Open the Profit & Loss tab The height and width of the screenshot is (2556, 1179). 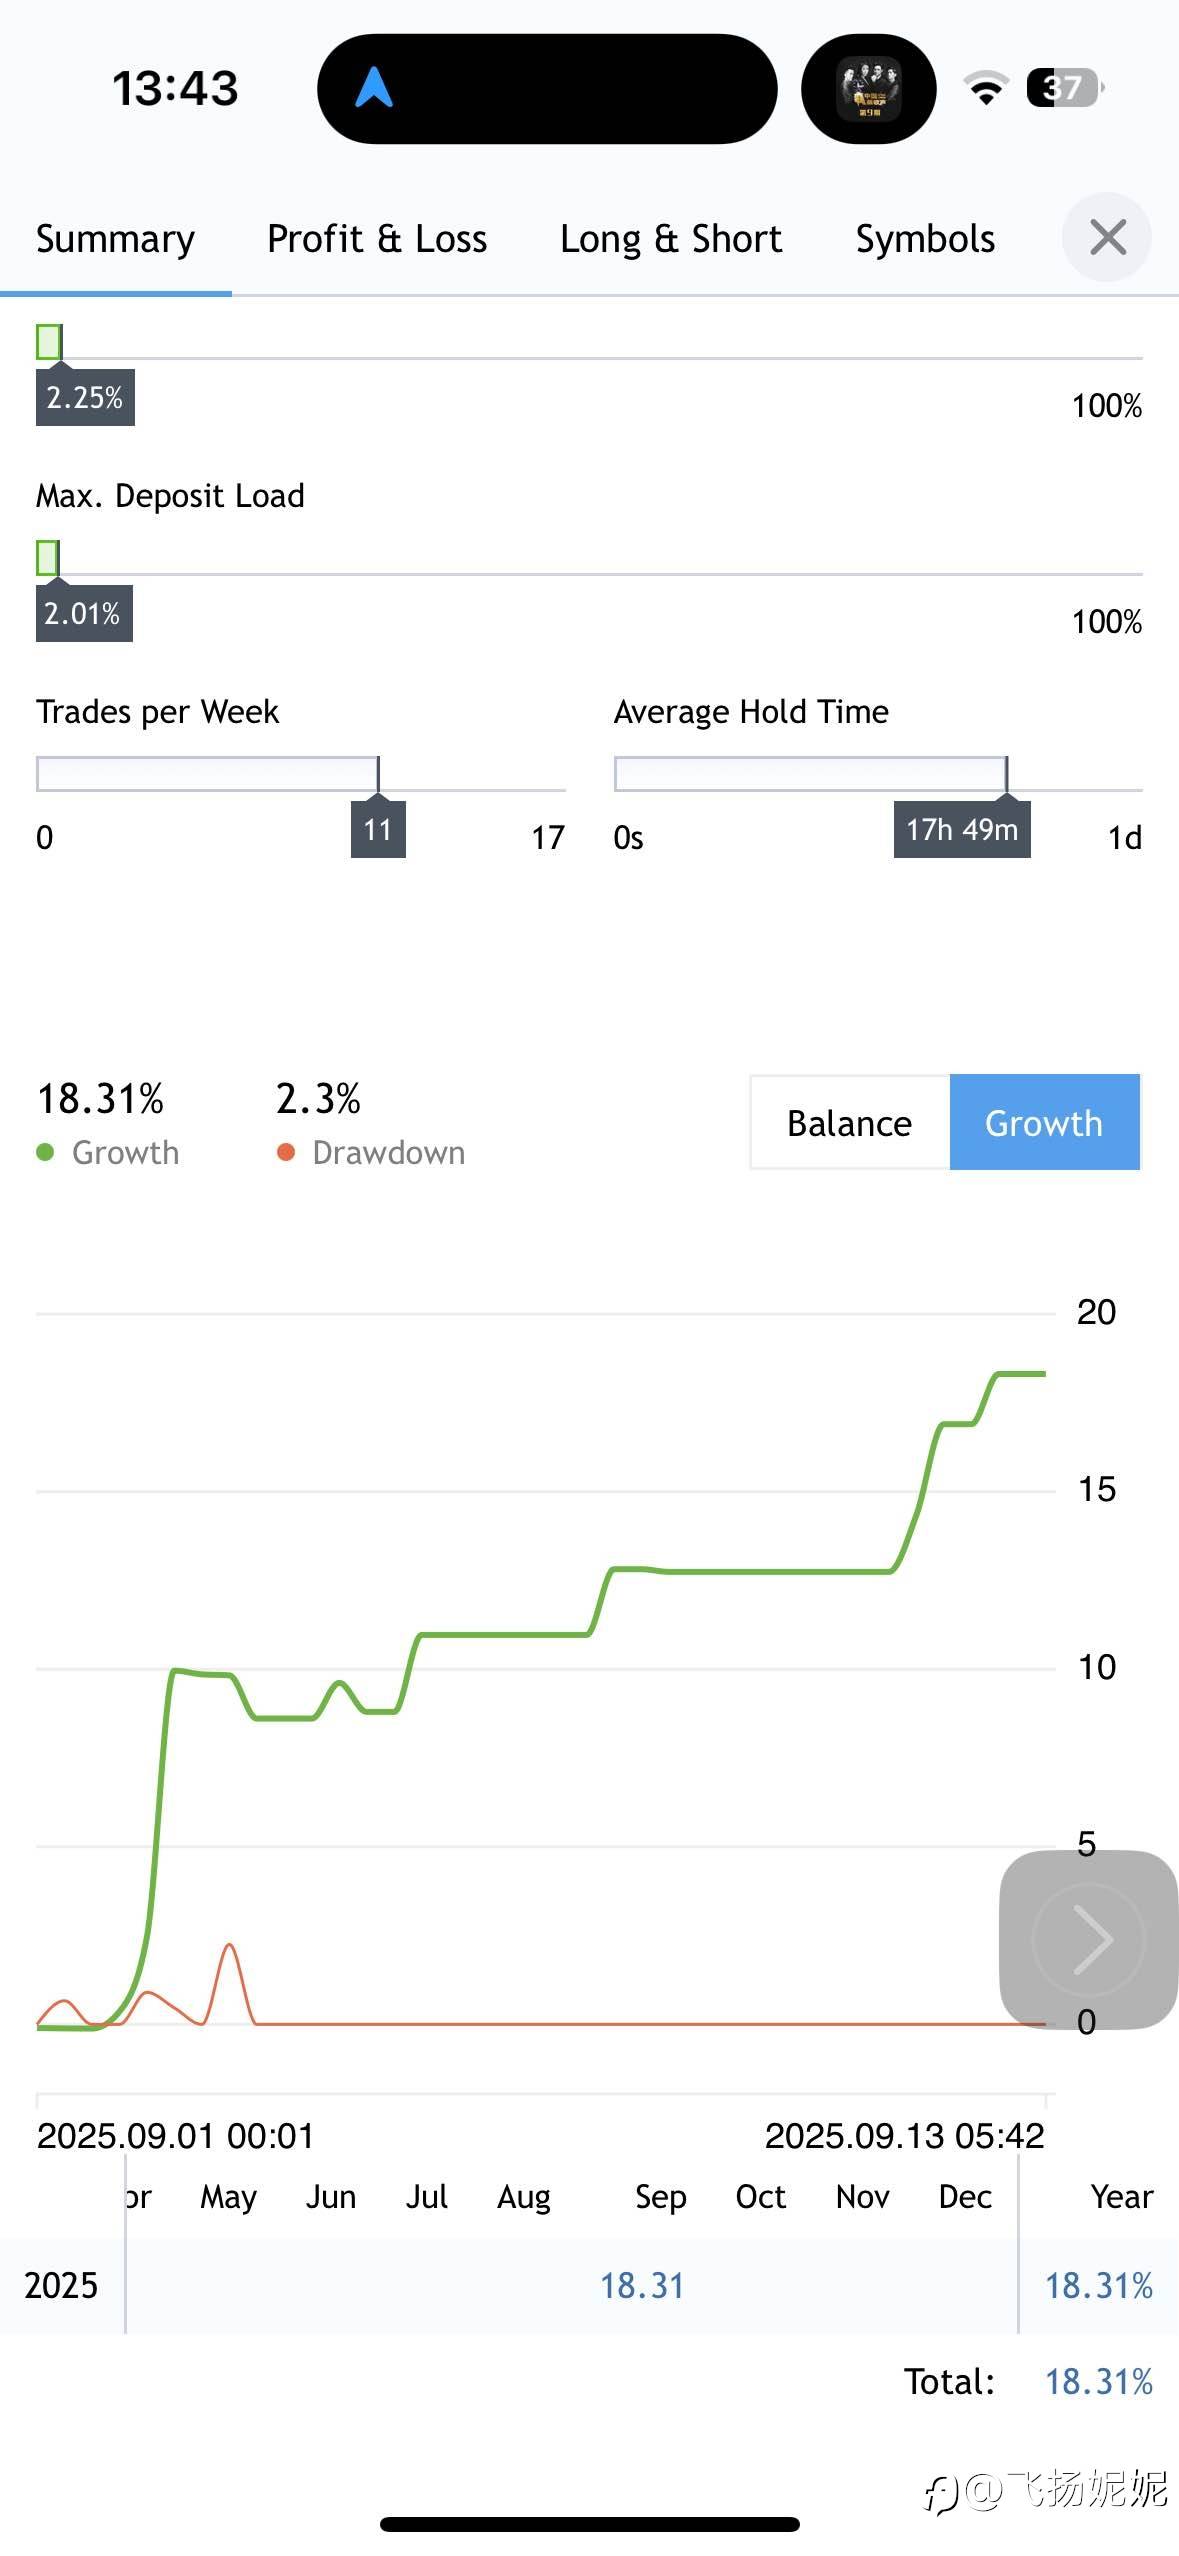pos(377,239)
